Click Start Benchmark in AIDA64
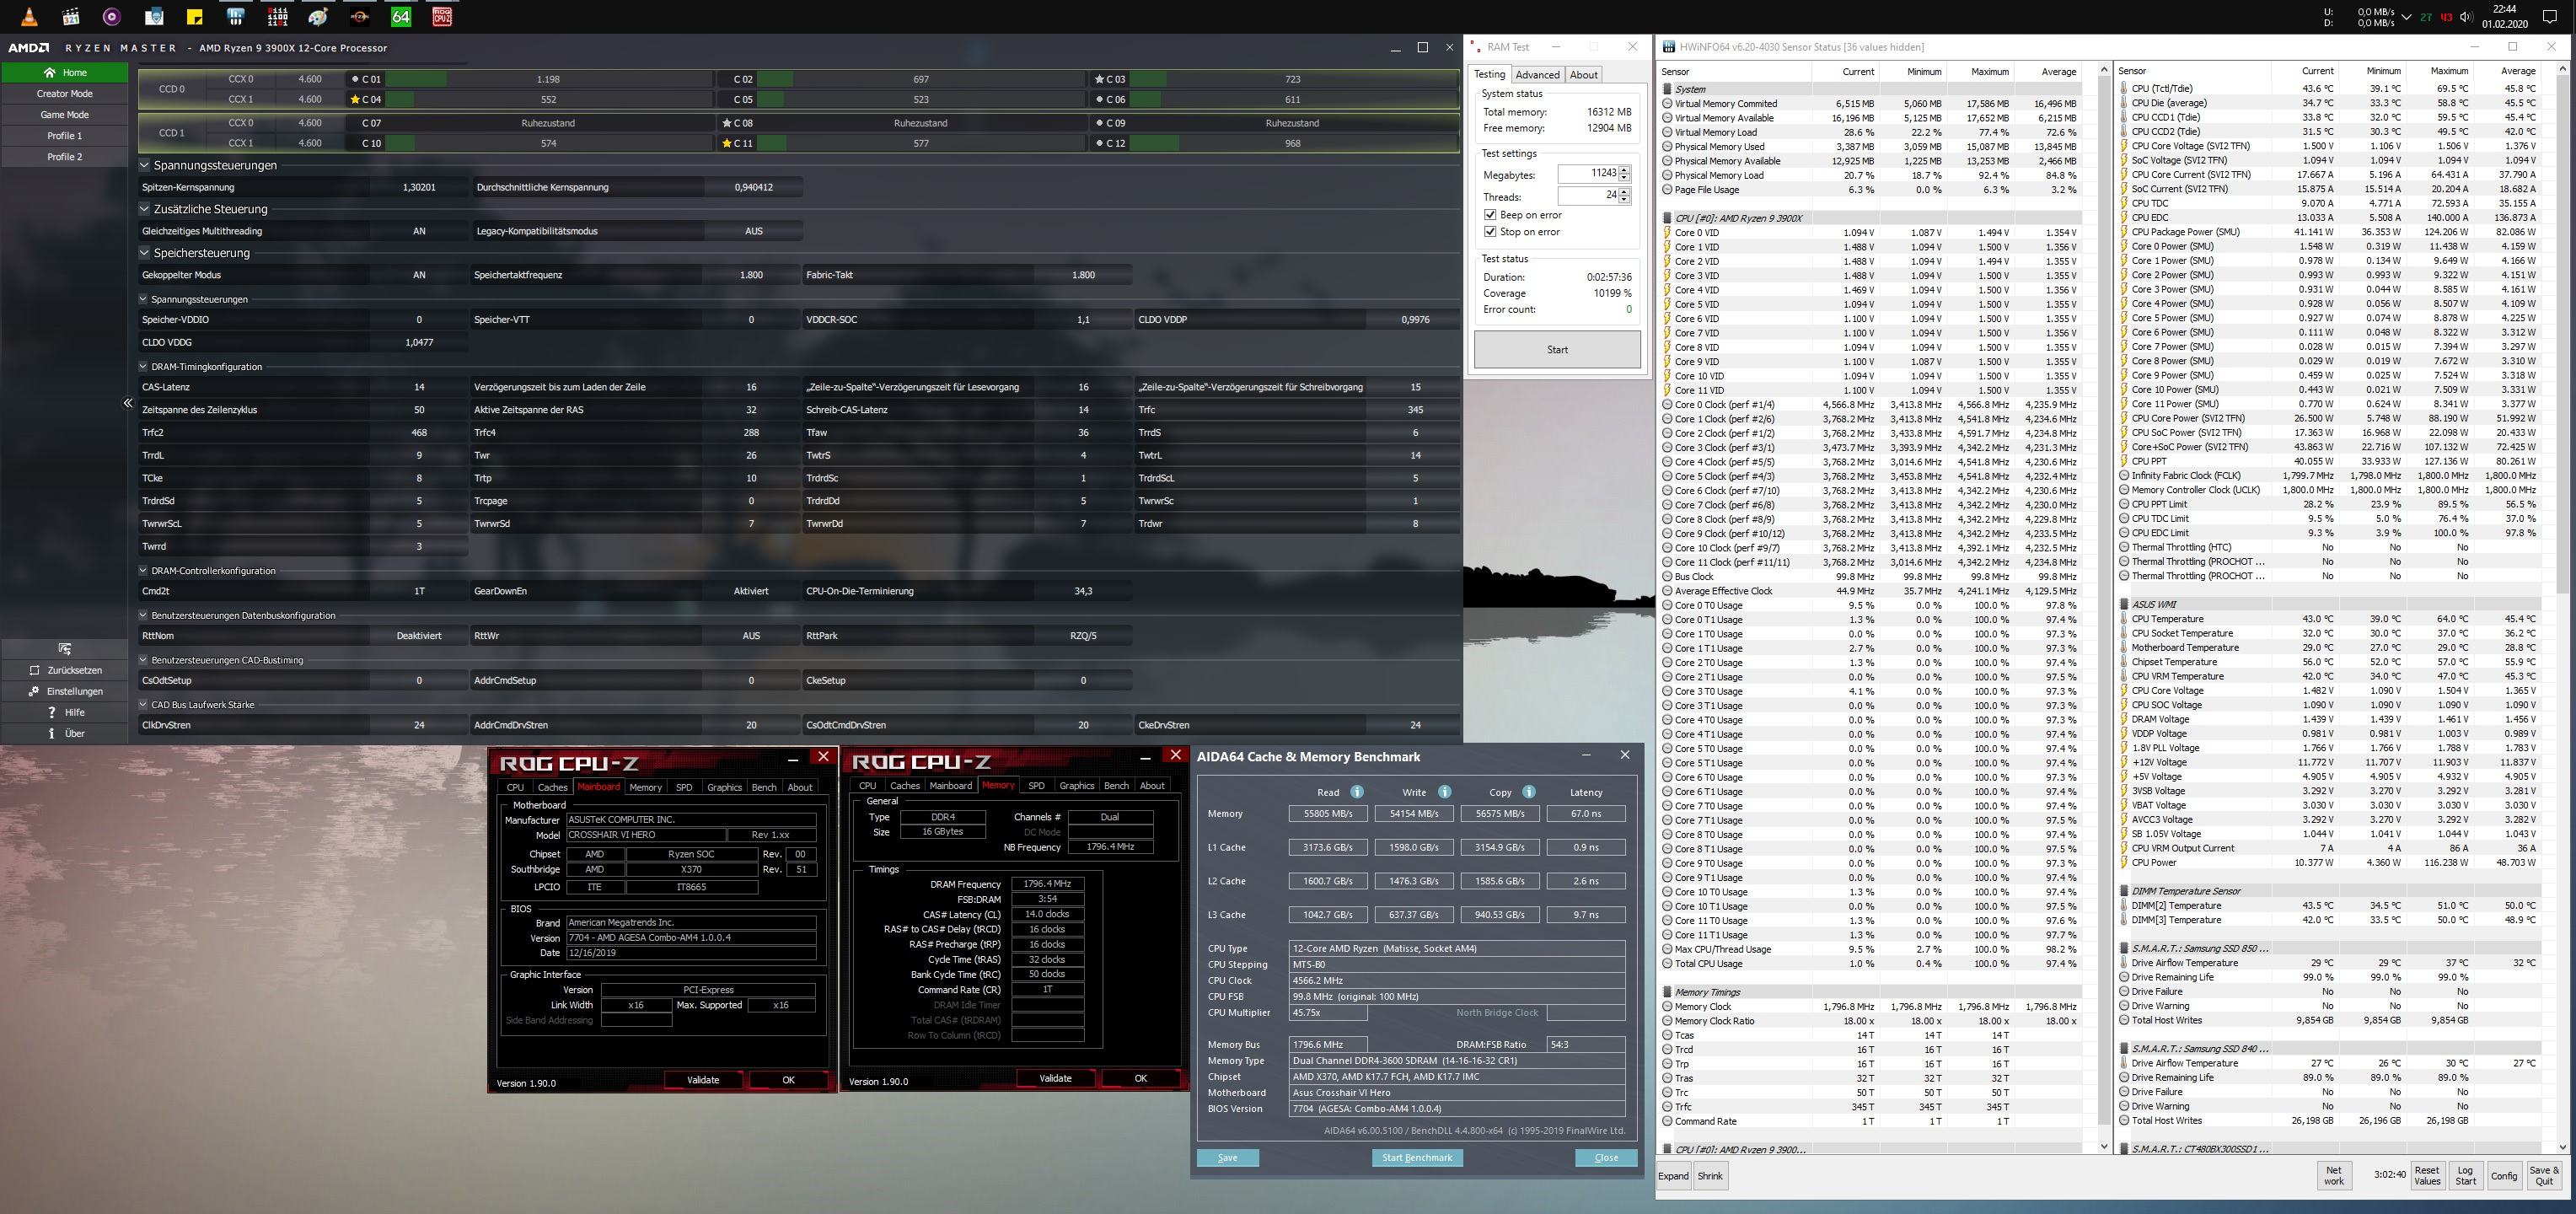Viewport: 2576px width, 1214px height. coord(1417,1157)
